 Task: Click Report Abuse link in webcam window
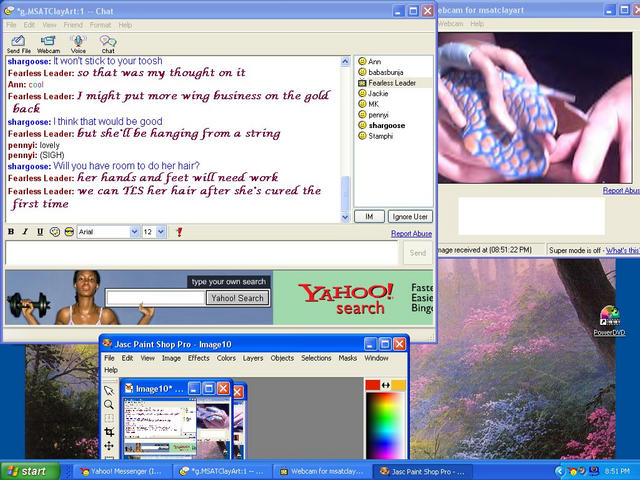tap(621, 190)
